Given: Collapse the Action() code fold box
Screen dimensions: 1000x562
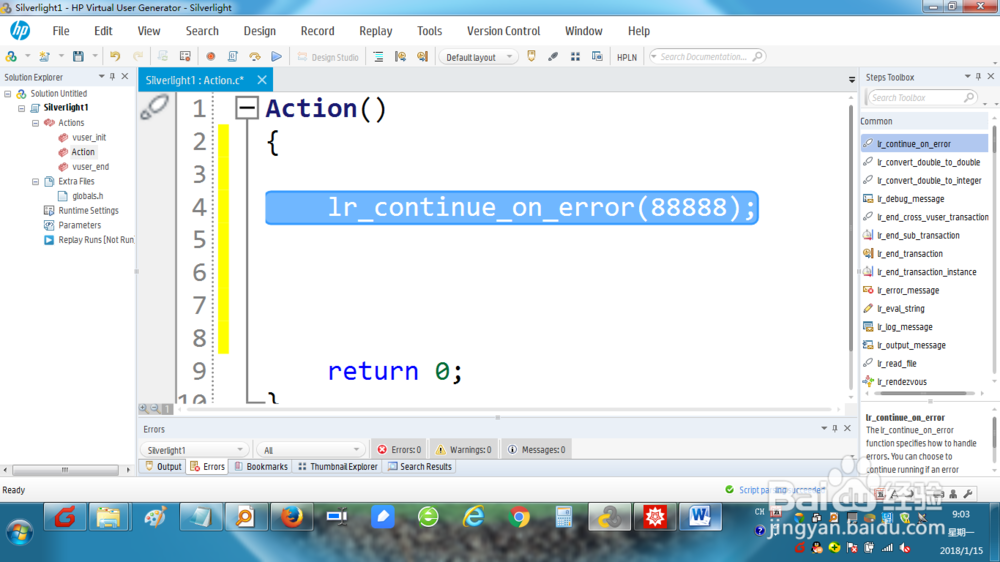Looking at the screenshot, I should point(246,108).
